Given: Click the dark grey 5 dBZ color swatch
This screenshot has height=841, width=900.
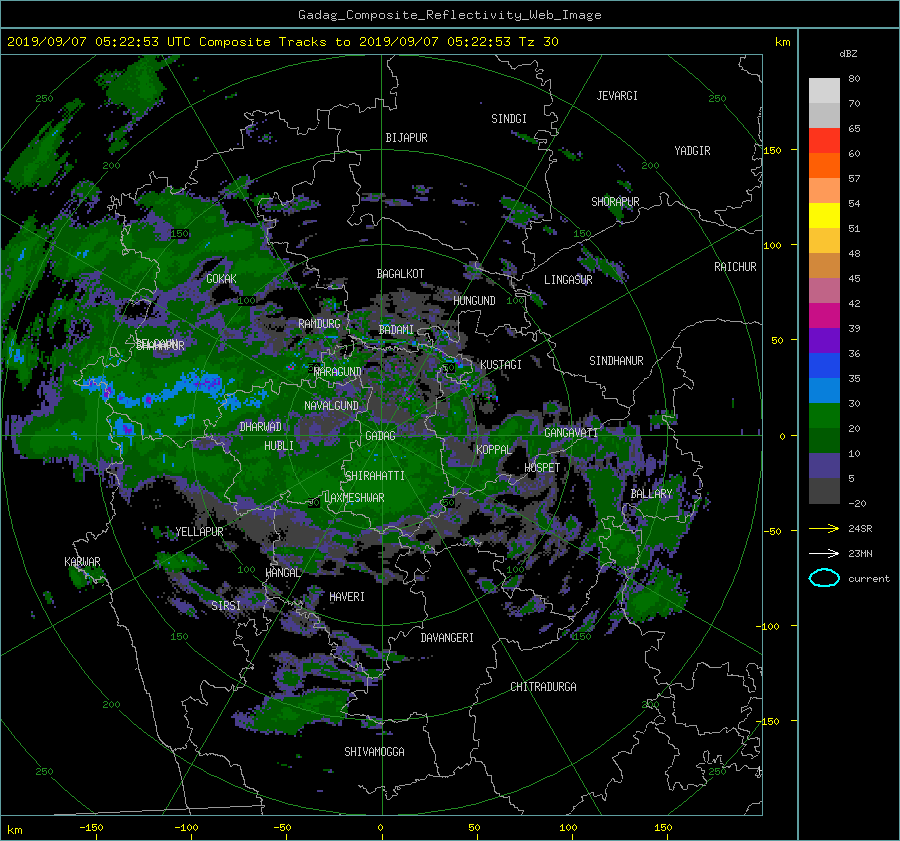Looking at the screenshot, I should pos(824,491).
